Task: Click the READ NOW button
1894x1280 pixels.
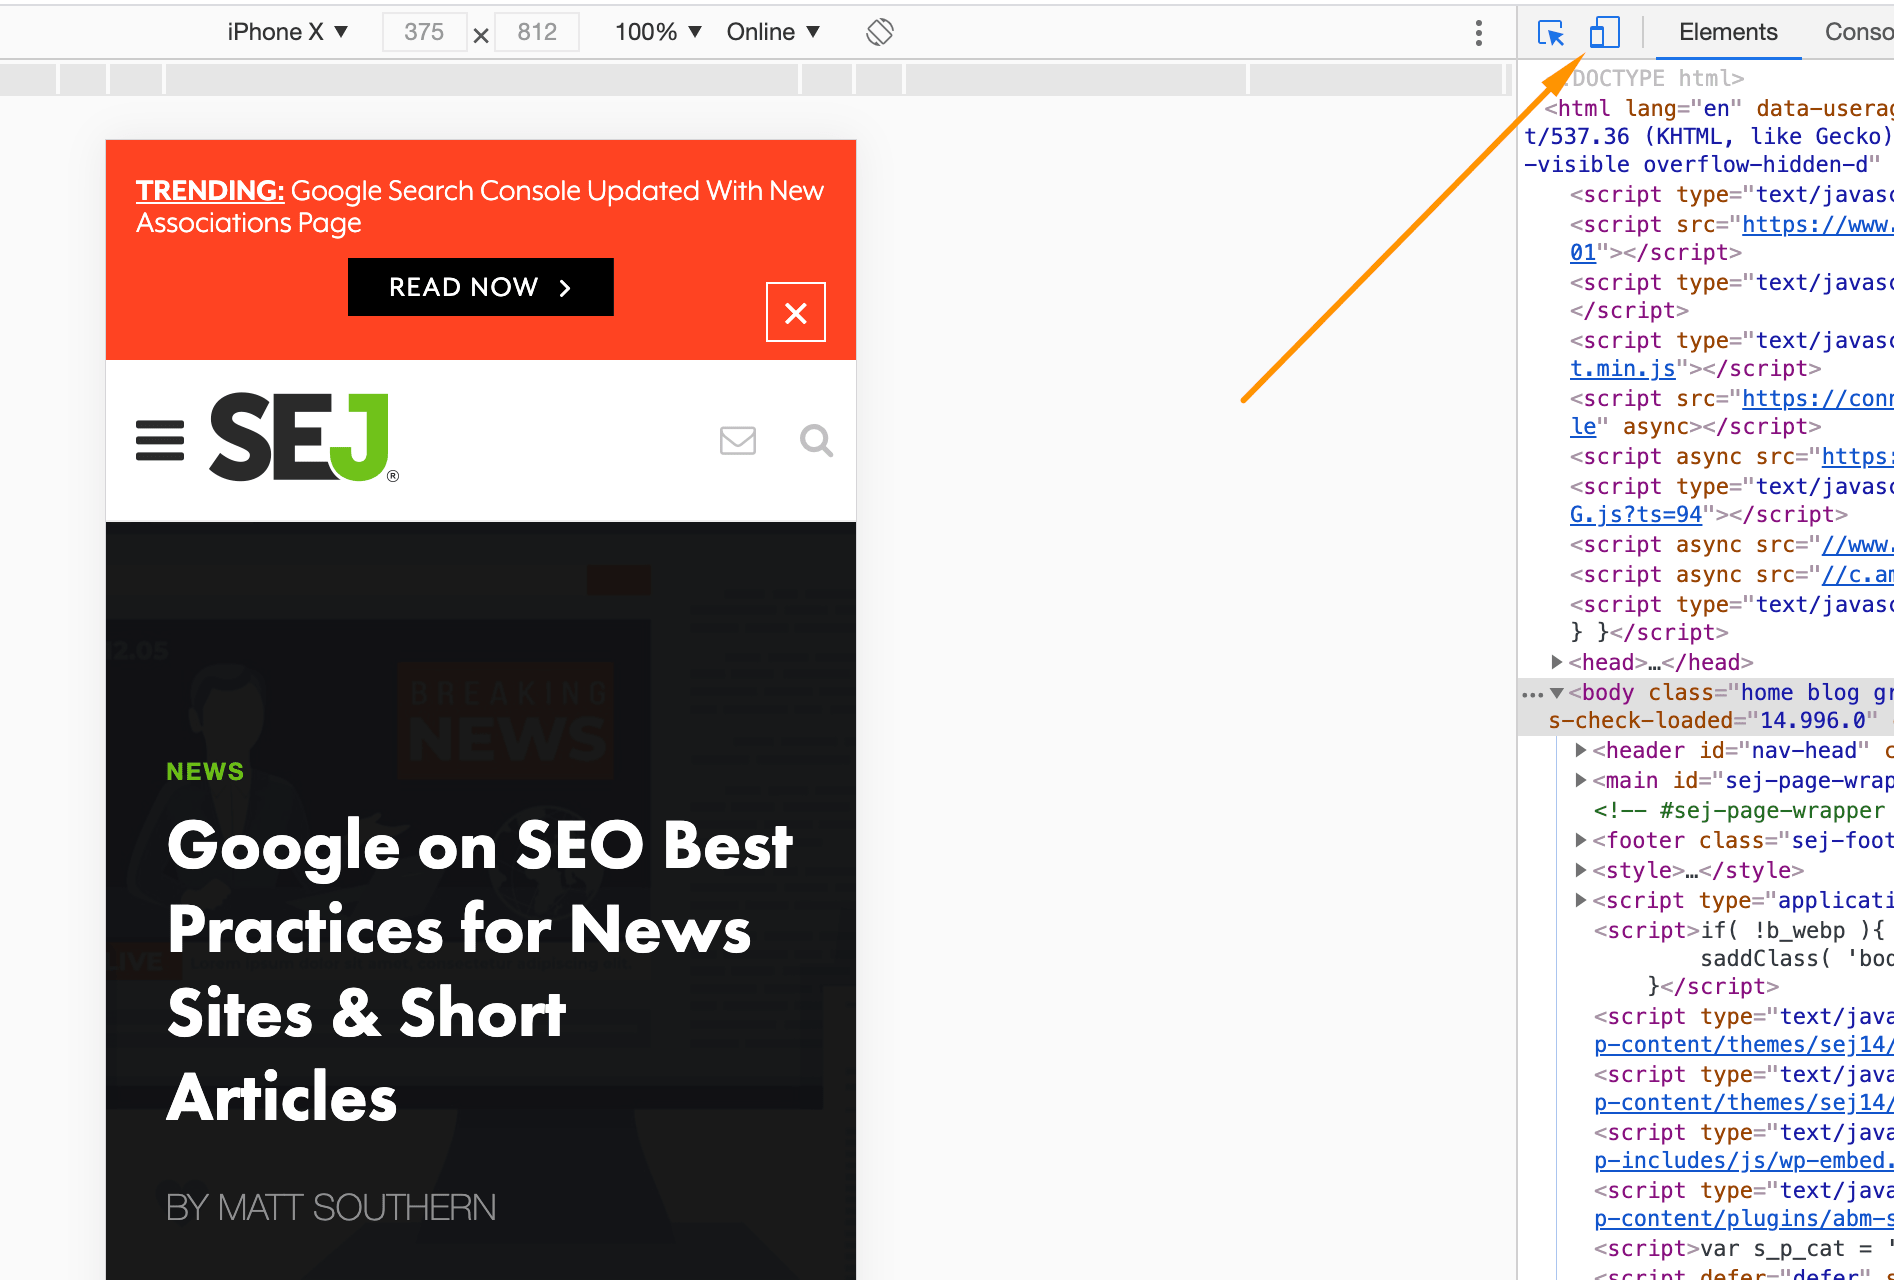Action: point(480,287)
